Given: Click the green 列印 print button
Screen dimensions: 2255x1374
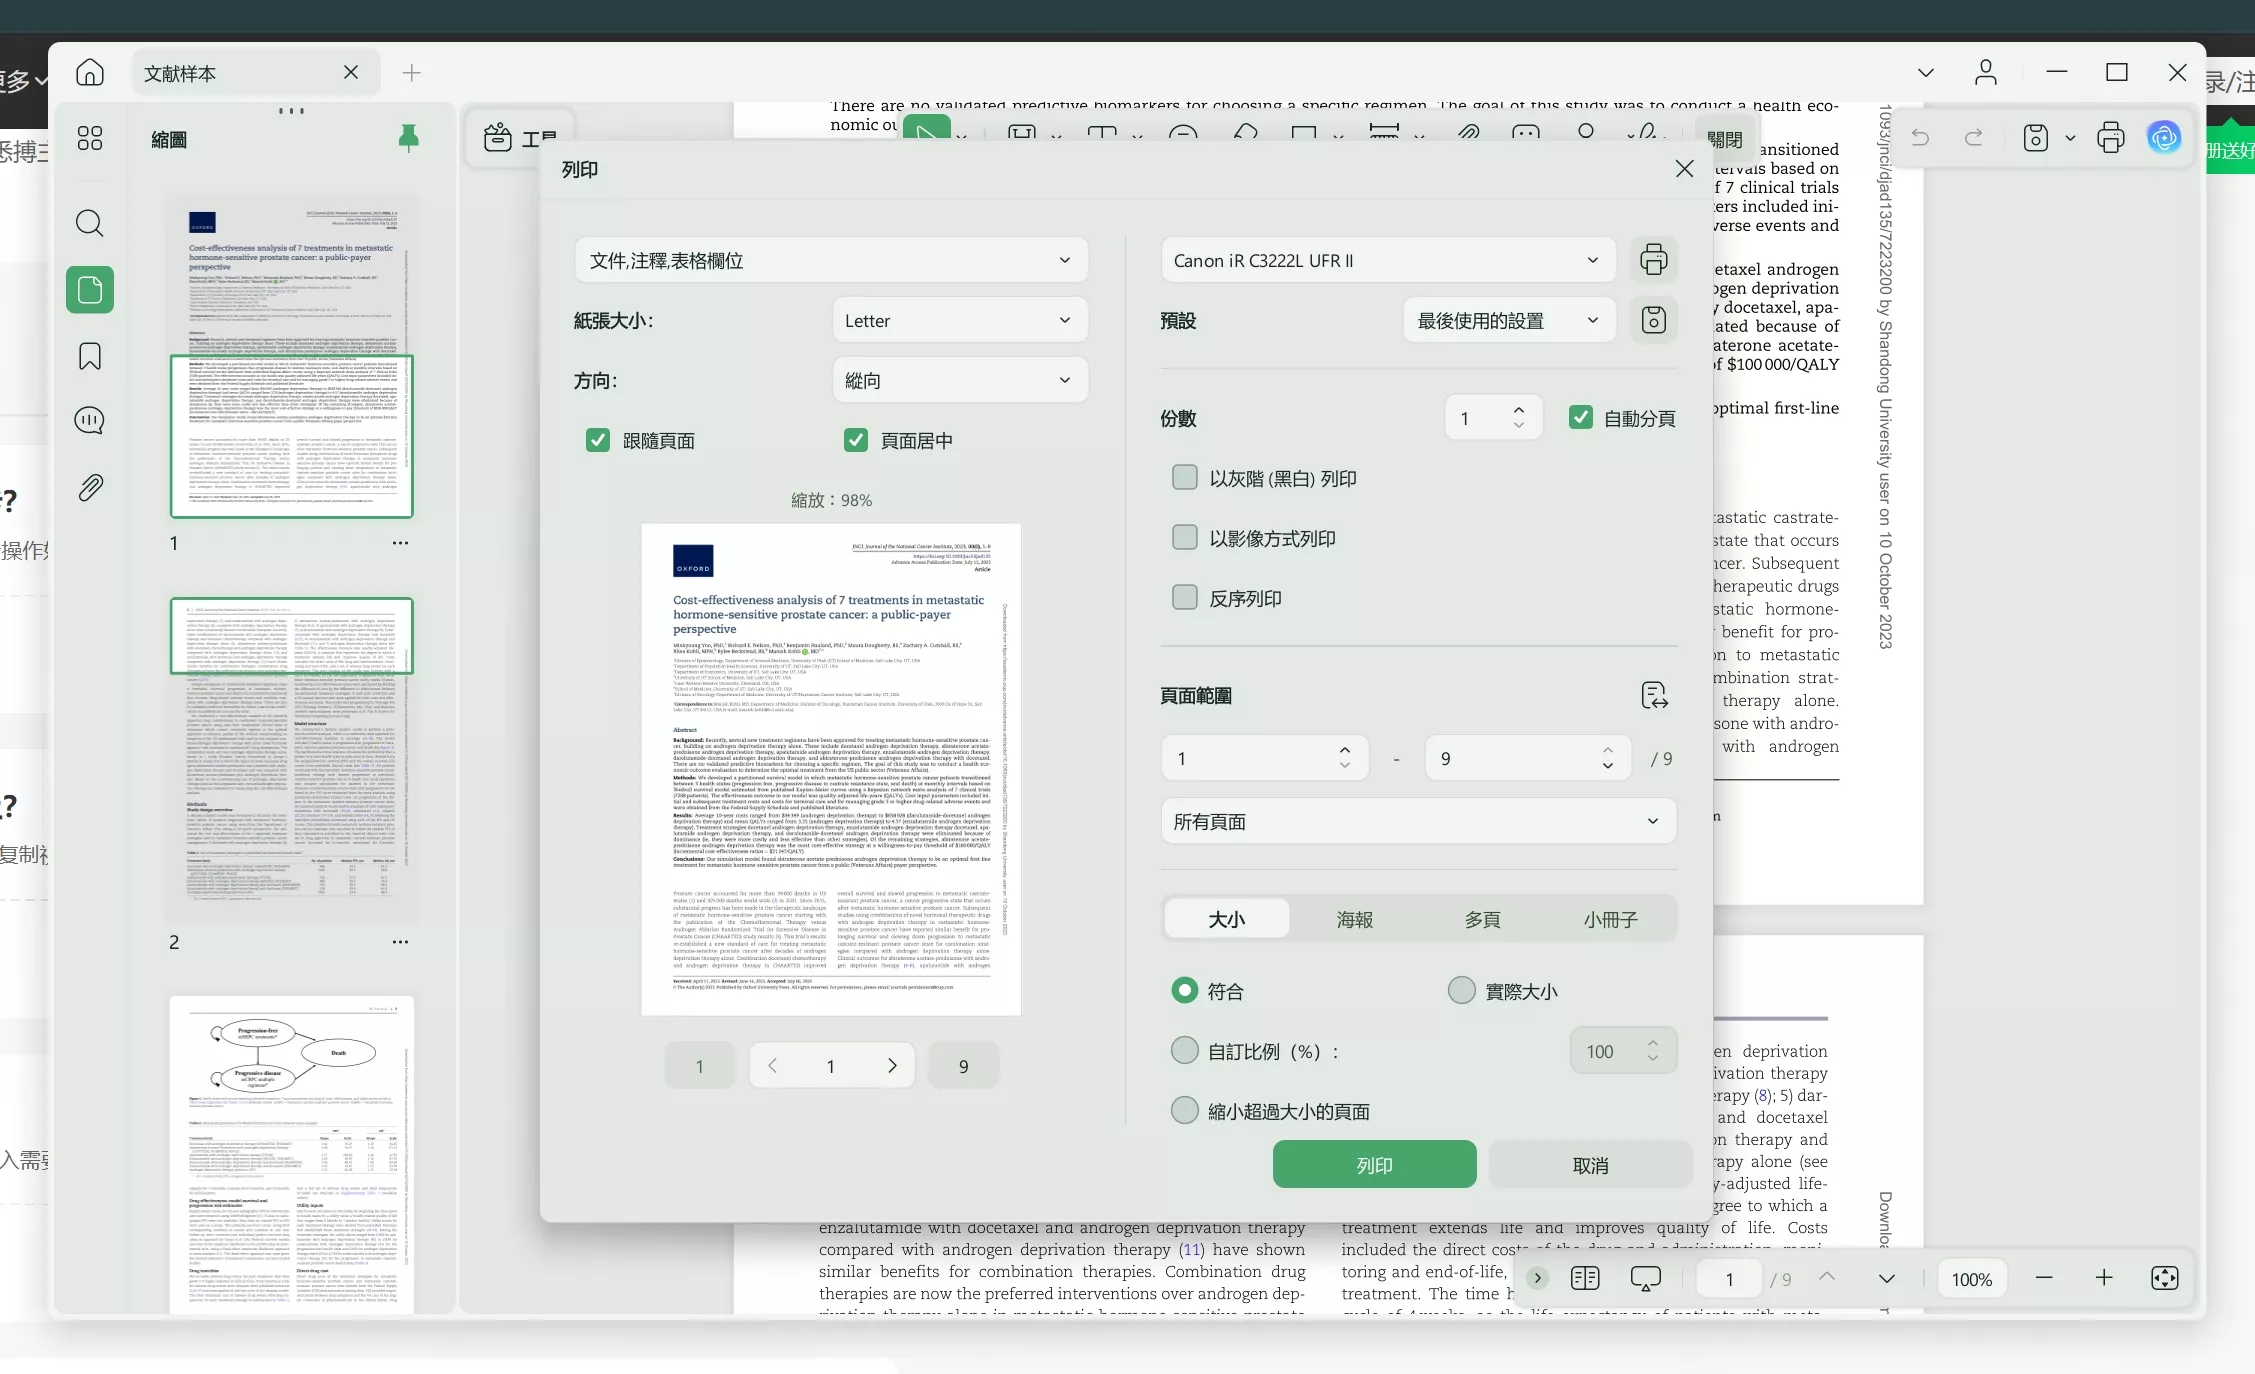Looking at the screenshot, I should (x=1374, y=1165).
